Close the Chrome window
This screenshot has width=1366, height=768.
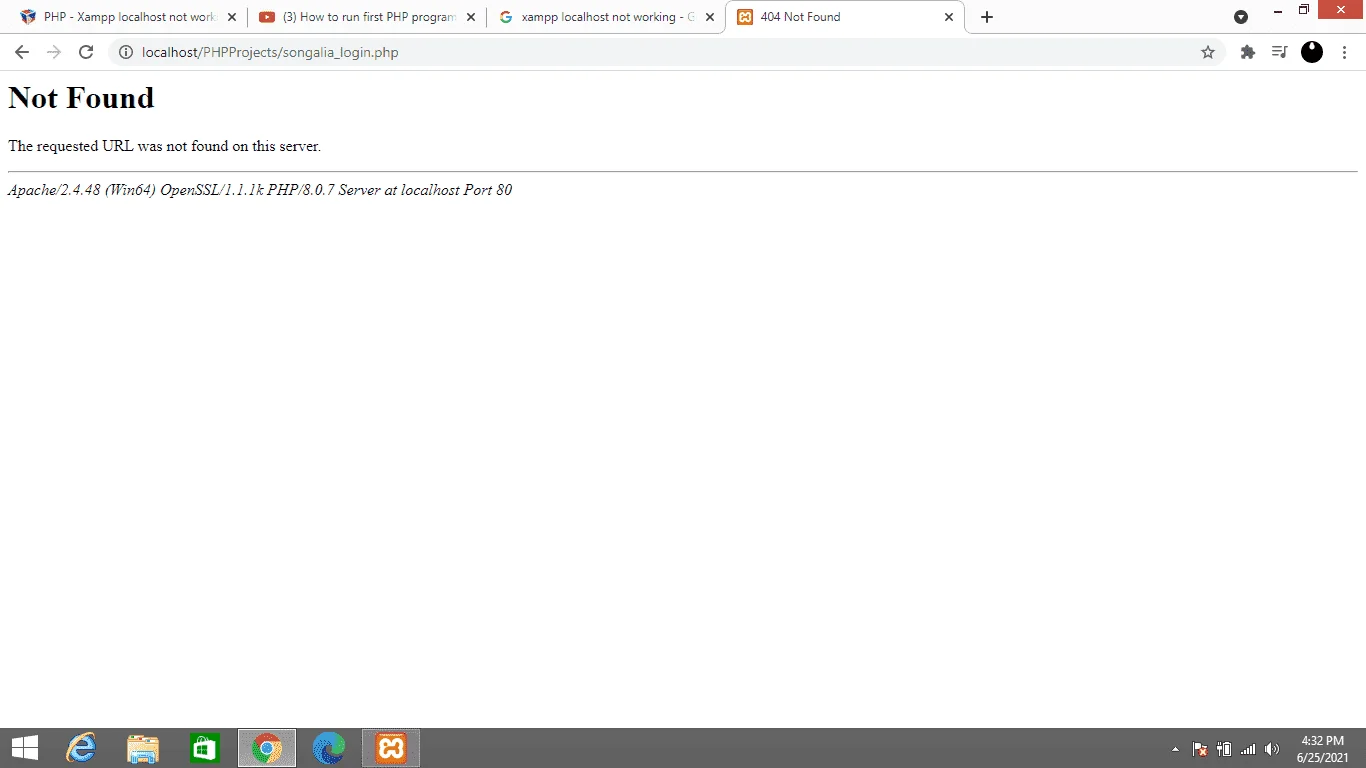(x=1341, y=10)
